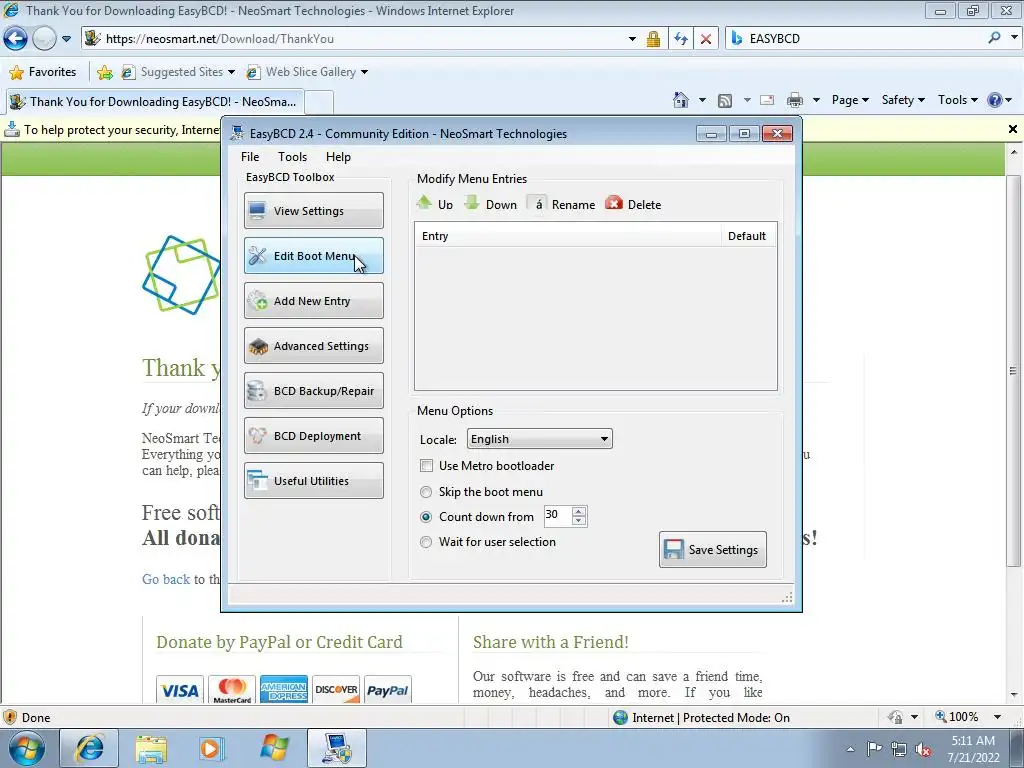Select the Thank You for Downloading tab
The image size is (1024, 768).
pyautogui.click(x=153, y=102)
